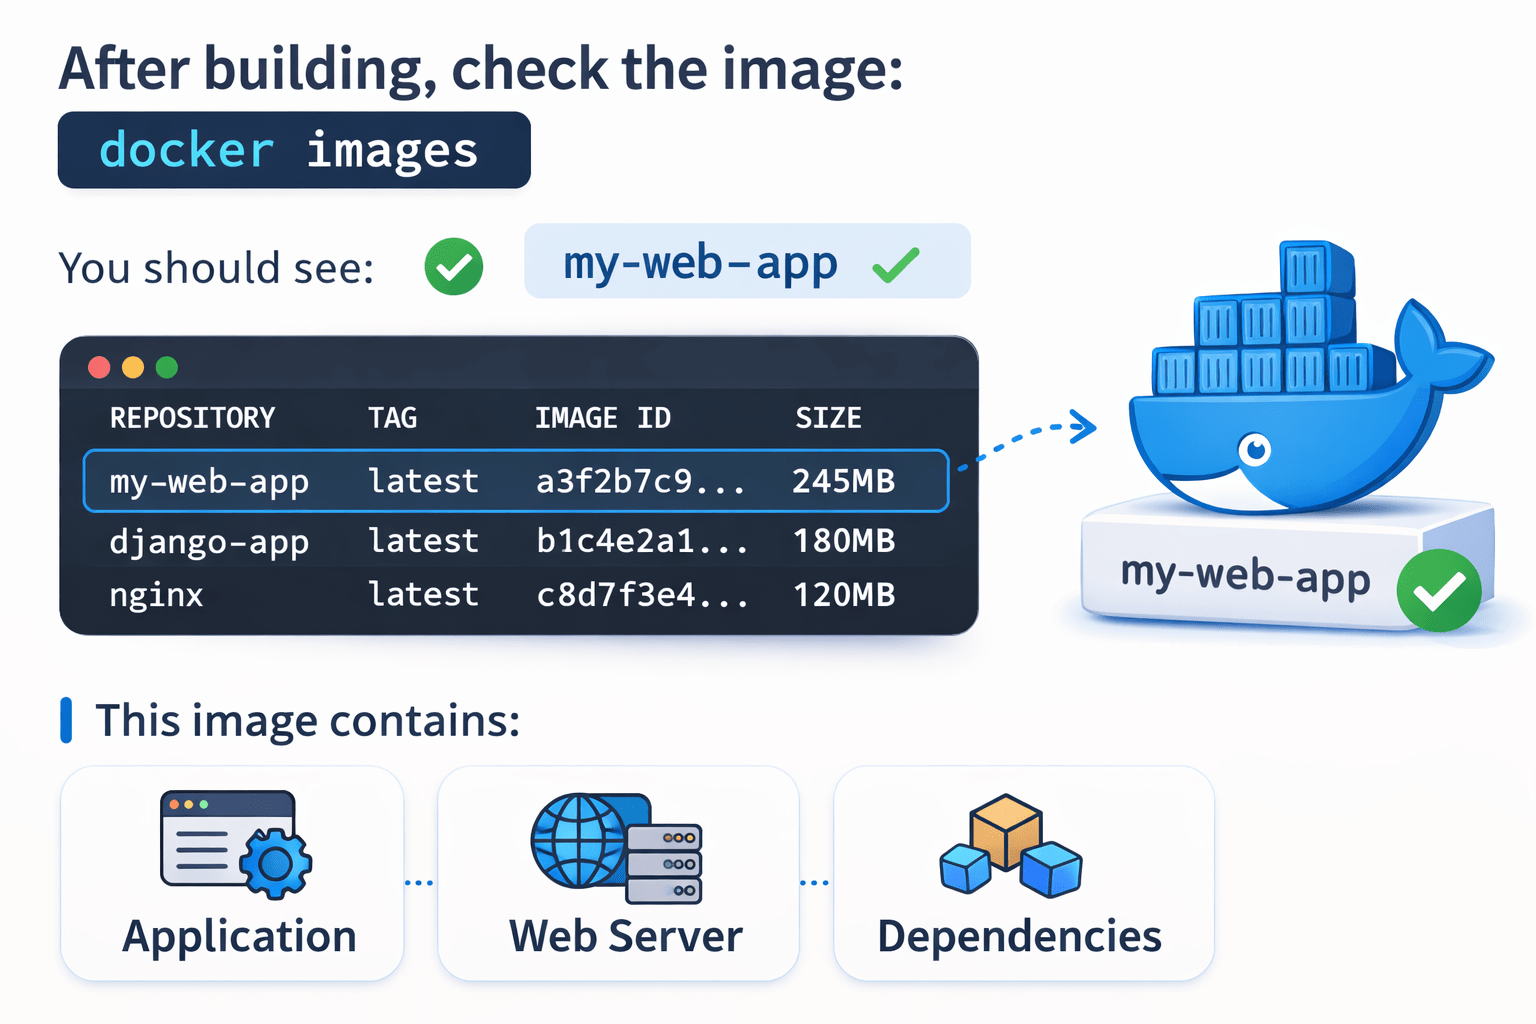Click image ID 'b1c4e2a1...'
Viewport: 1536px width, 1024px height.
coord(642,542)
